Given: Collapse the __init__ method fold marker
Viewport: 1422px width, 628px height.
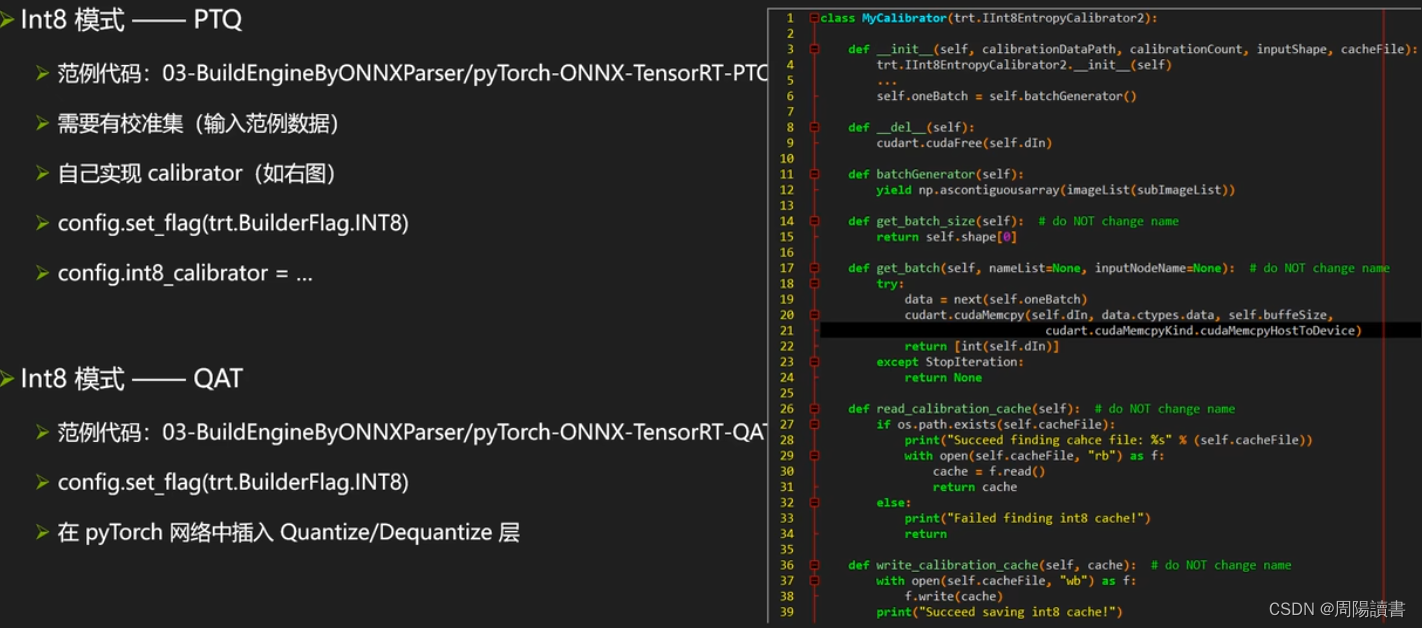Looking at the screenshot, I should pos(814,49).
